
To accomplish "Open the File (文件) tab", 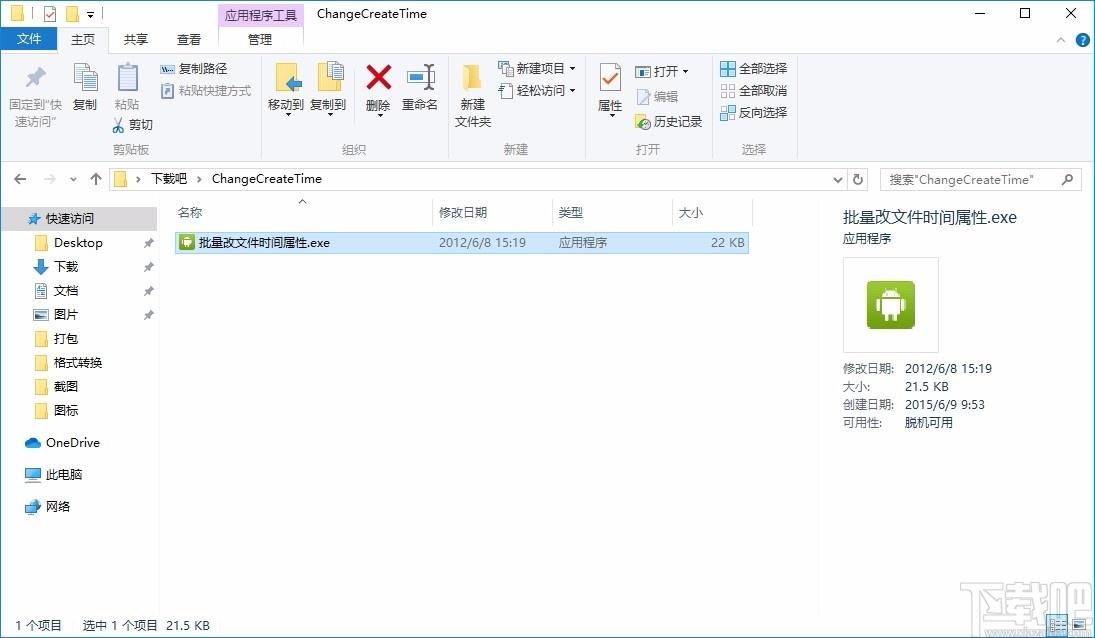I will [29, 38].
